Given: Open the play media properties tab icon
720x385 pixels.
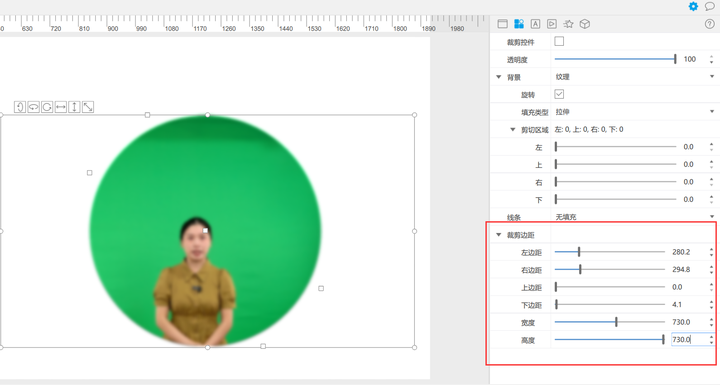Looking at the screenshot, I should [552, 24].
